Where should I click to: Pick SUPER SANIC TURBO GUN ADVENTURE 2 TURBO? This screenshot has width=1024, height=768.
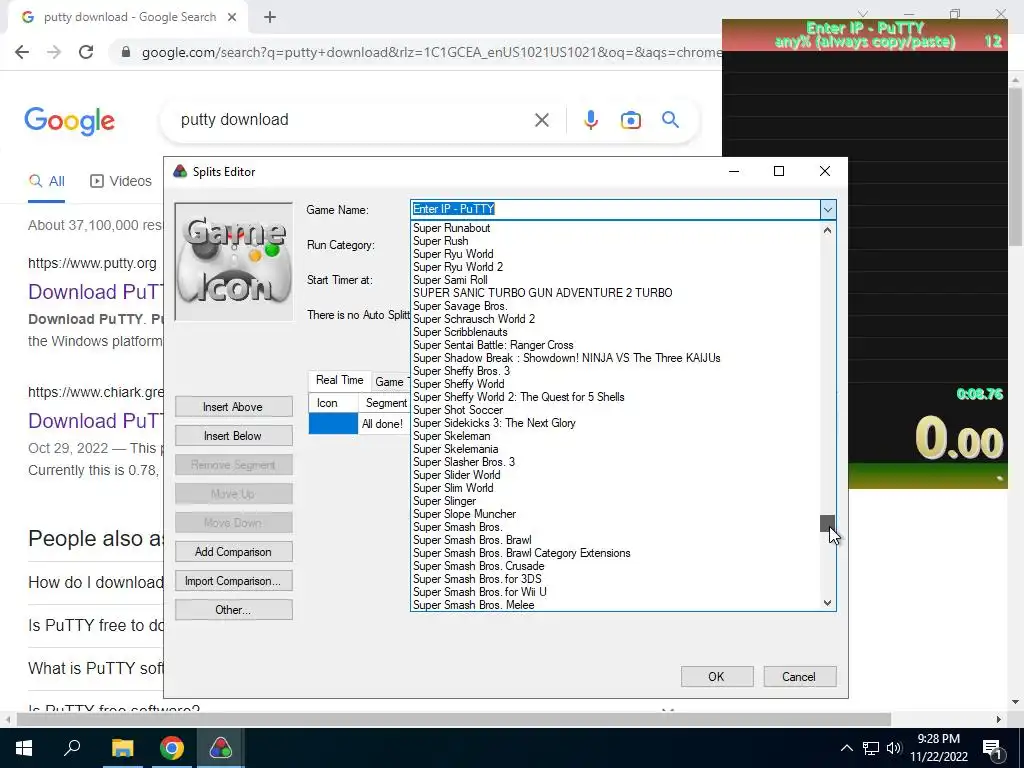pyautogui.click(x=542, y=293)
